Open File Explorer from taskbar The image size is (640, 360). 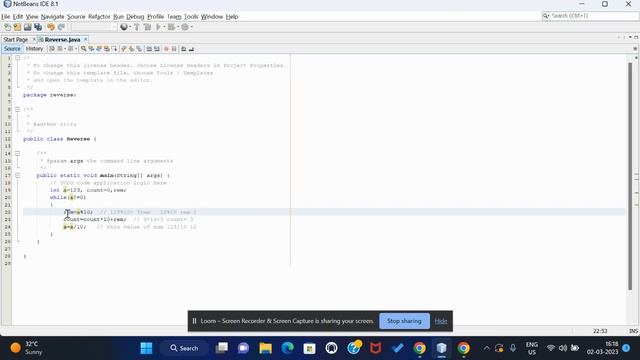265,348
